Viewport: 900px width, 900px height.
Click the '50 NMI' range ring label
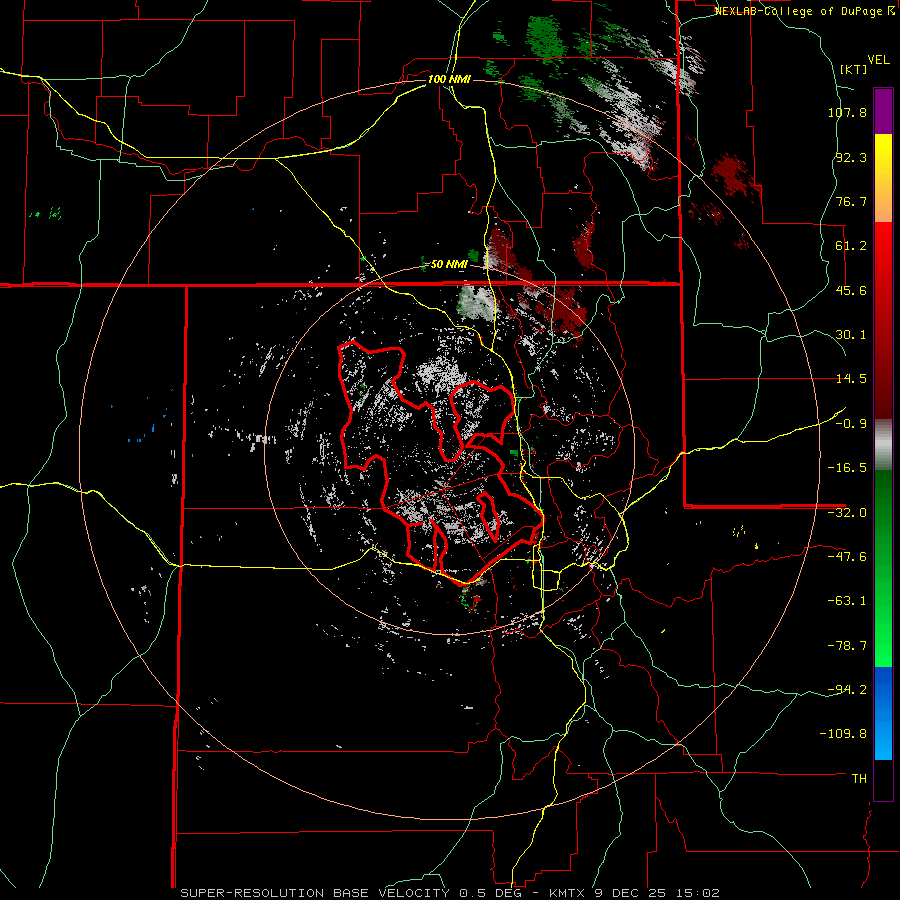tap(449, 264)
